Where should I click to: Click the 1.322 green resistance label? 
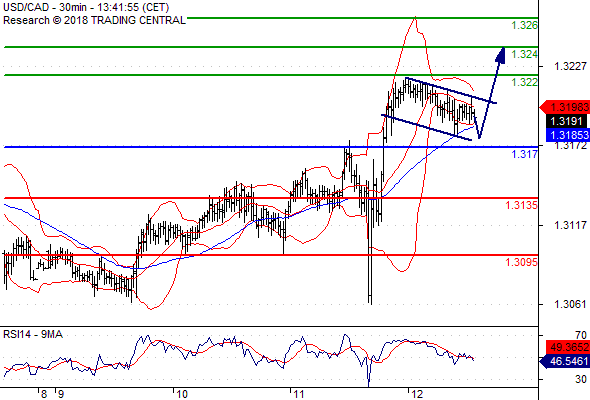[x=525, y=82]
